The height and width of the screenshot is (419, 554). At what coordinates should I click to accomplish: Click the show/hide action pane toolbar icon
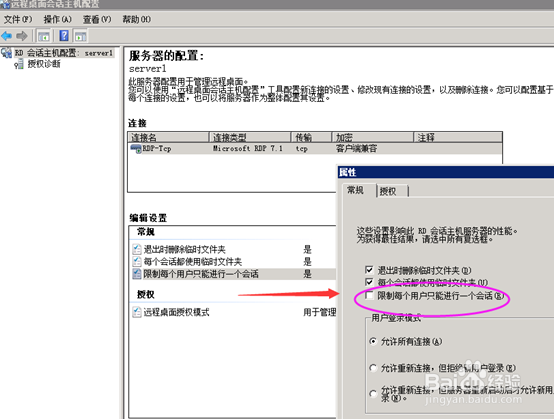81,36
